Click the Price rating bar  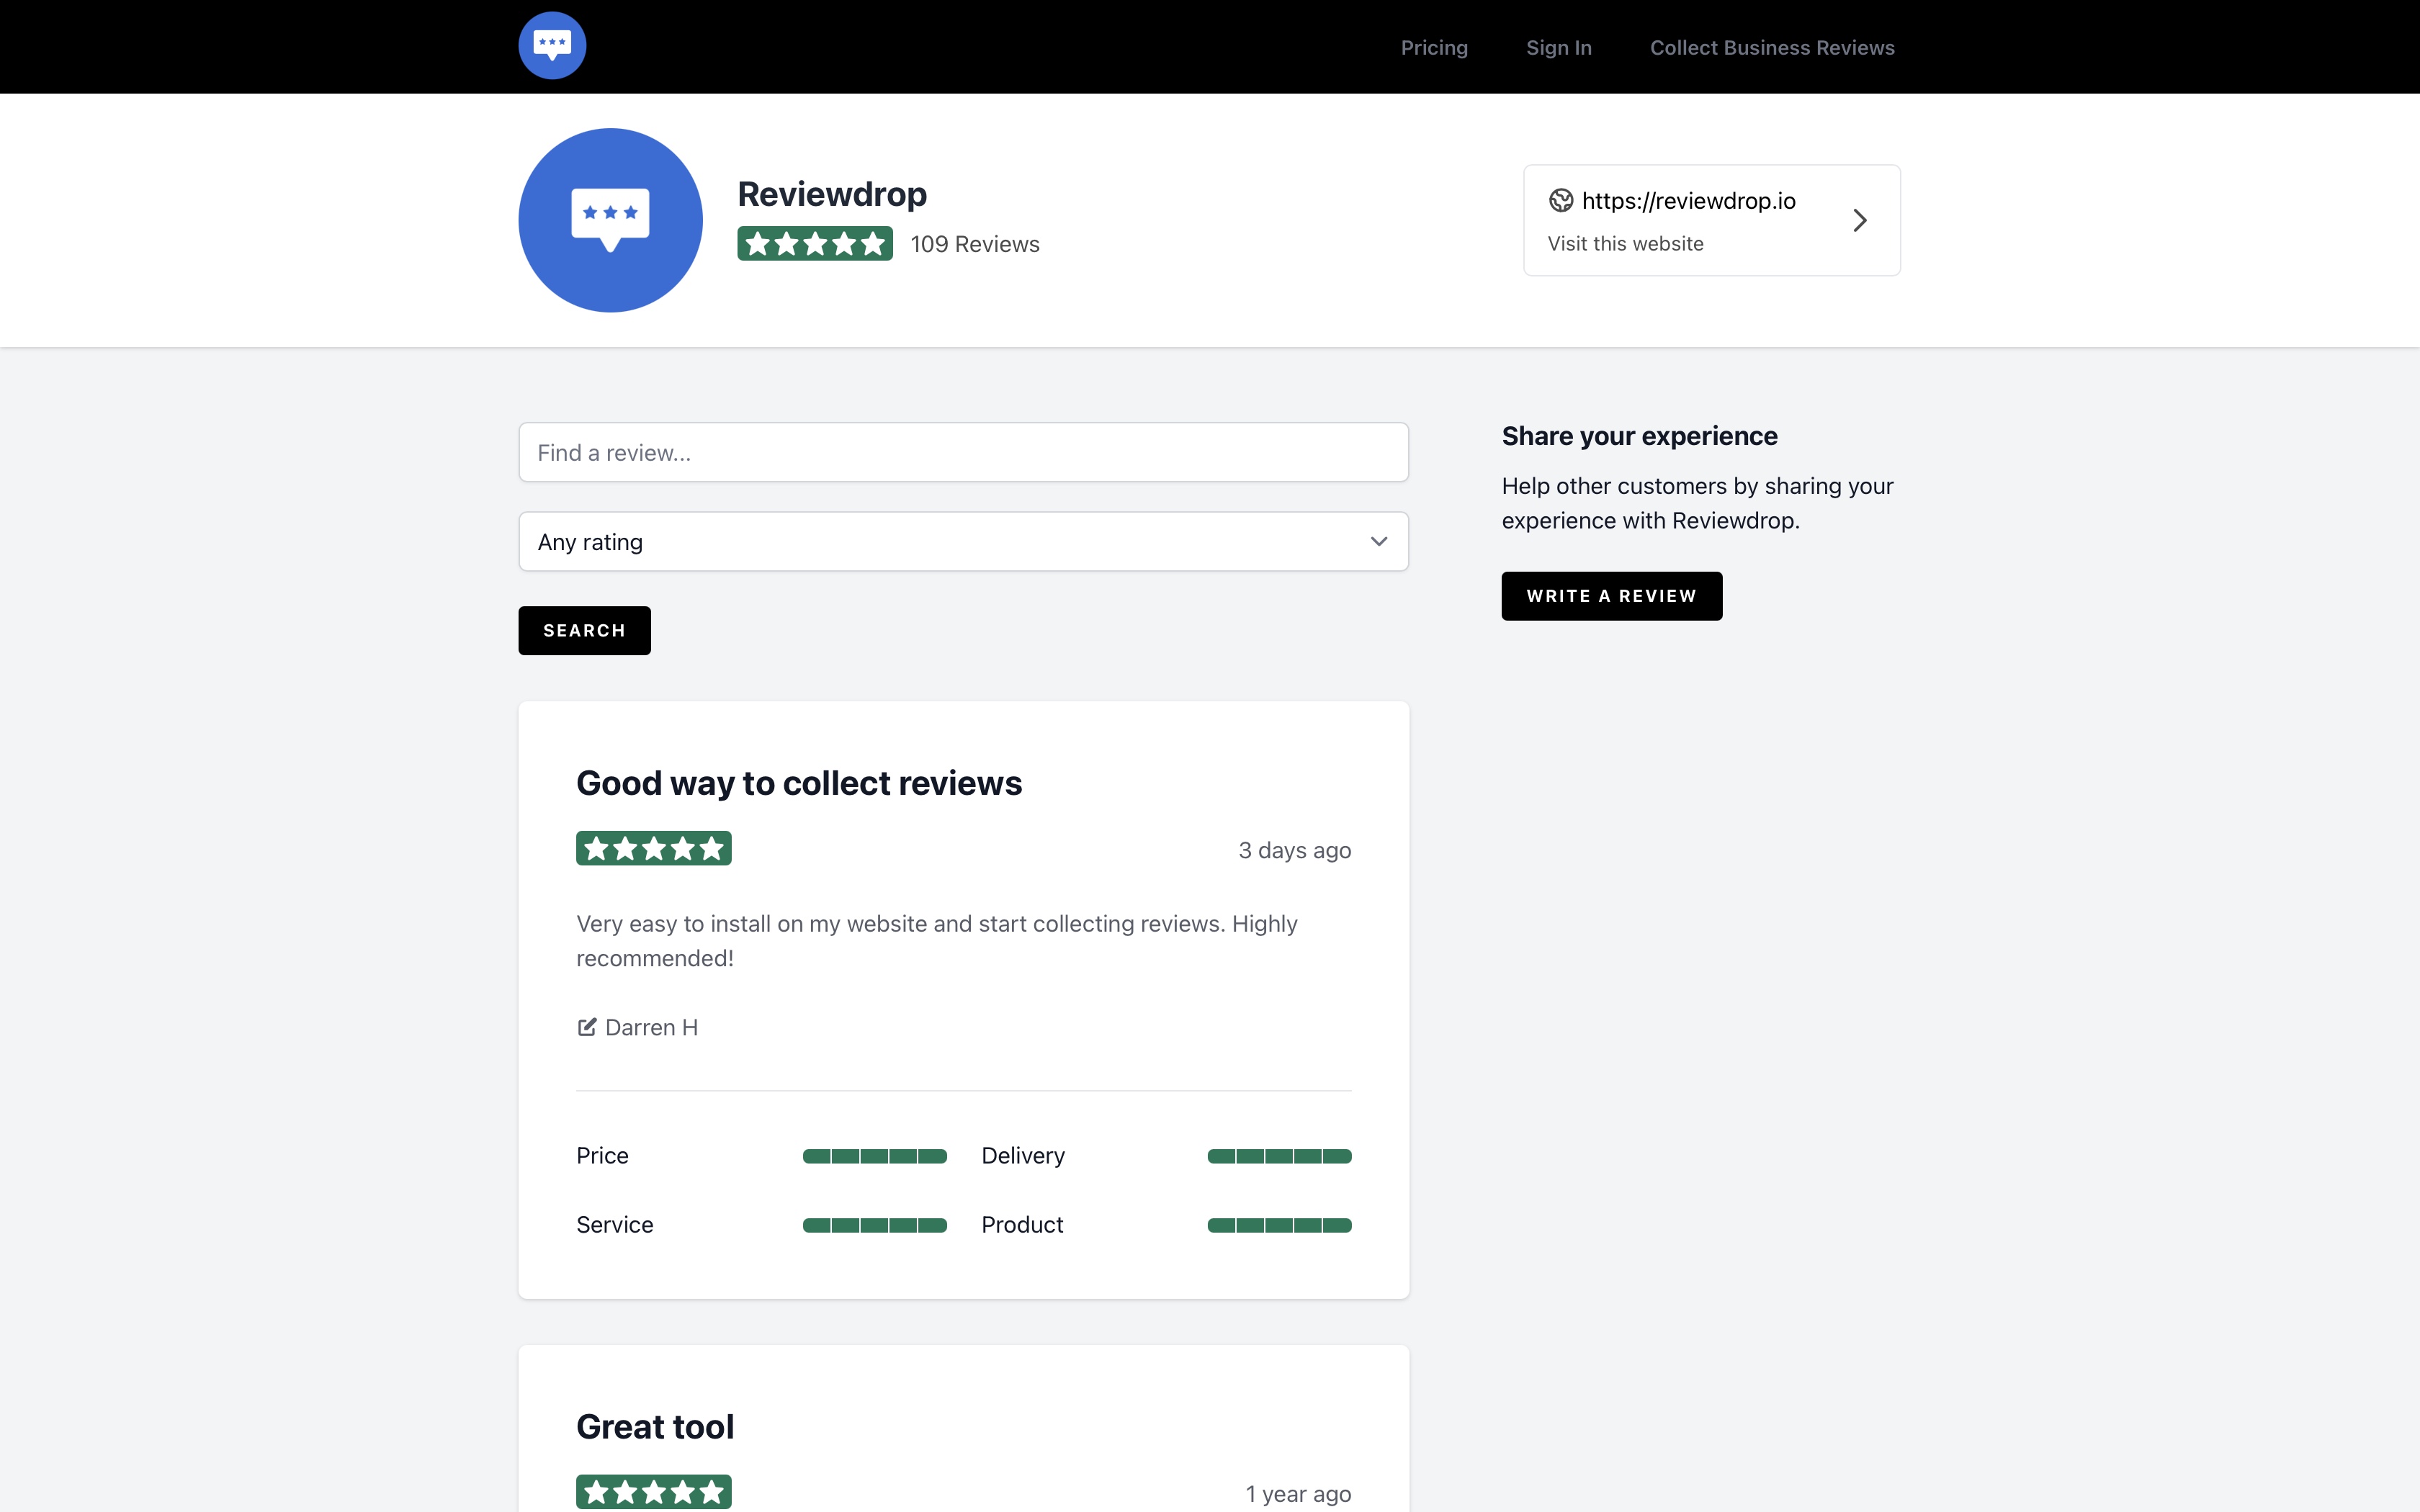874,1156
